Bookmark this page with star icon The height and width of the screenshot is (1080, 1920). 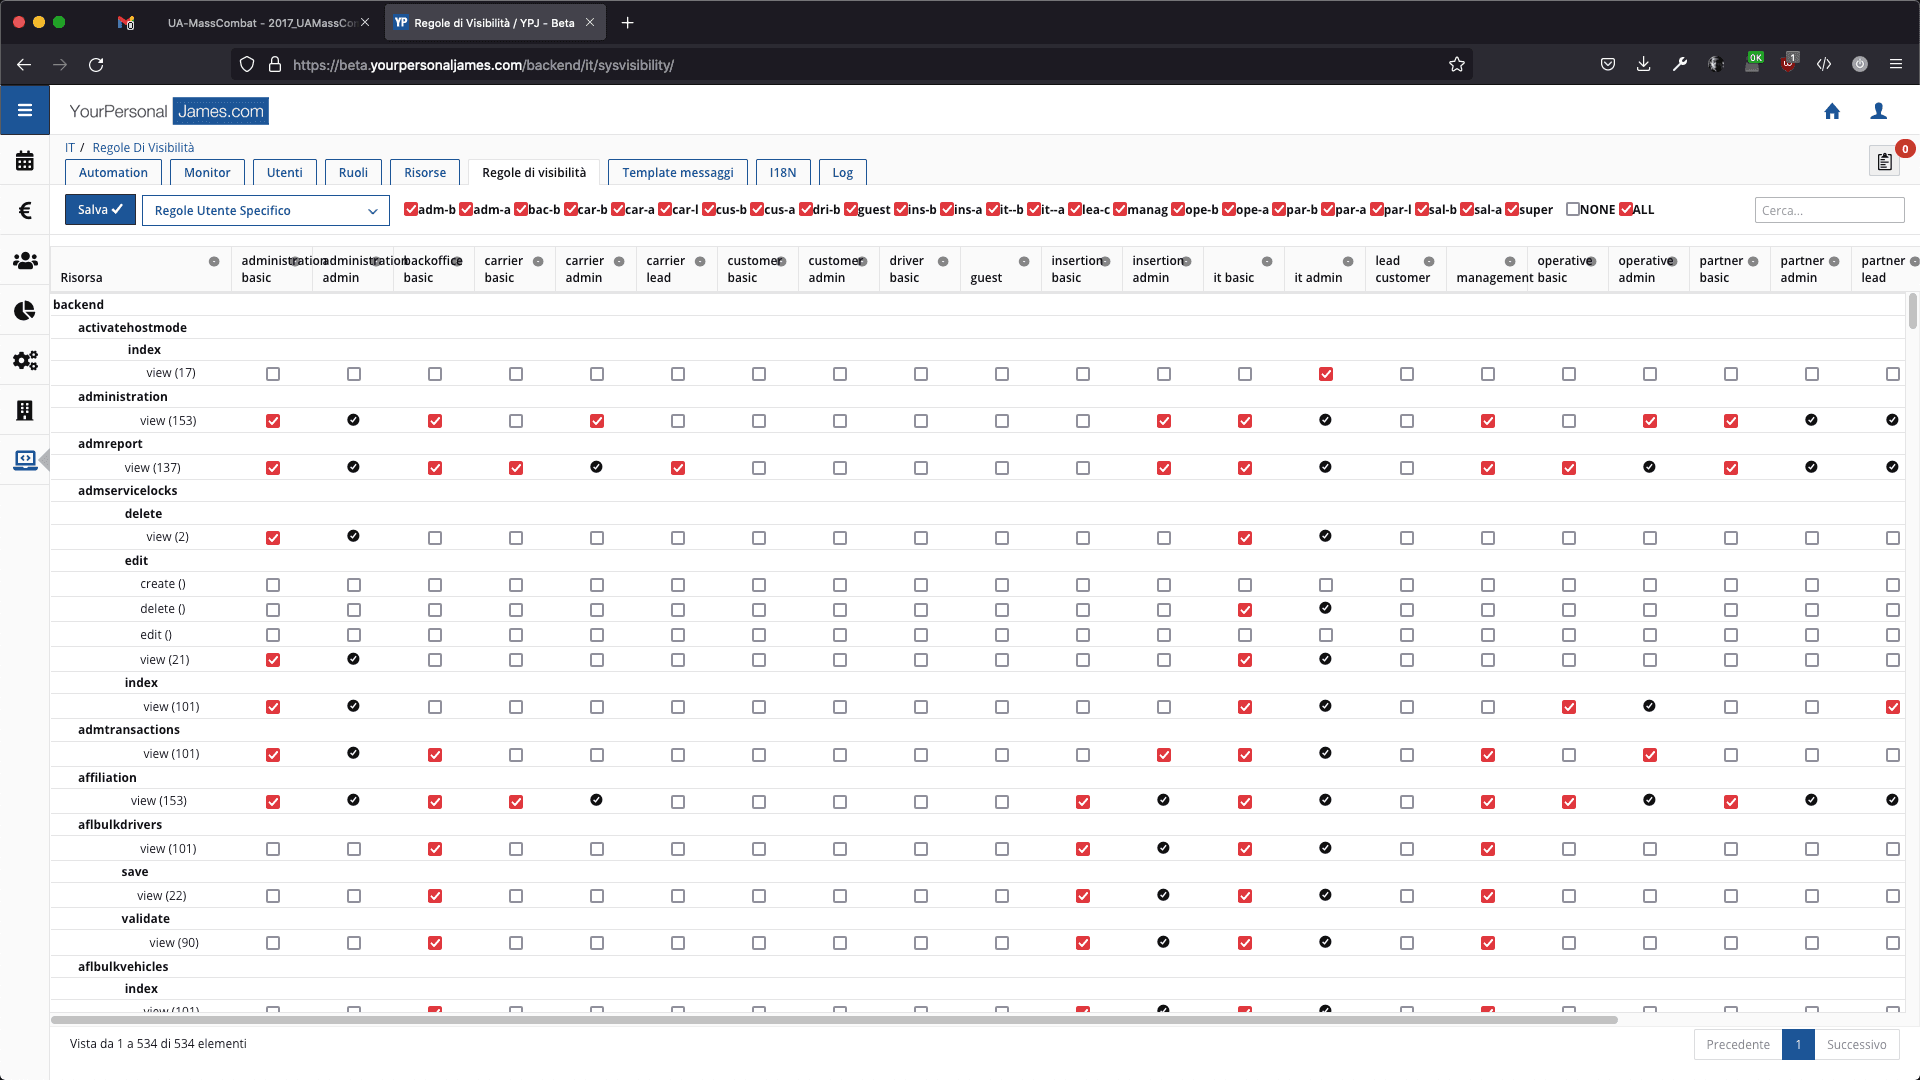[1457, 65]
